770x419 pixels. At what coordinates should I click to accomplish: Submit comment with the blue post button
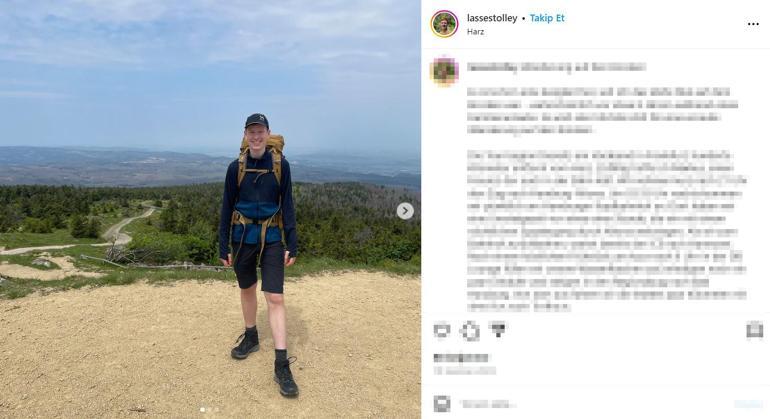(x=748, y=404)
